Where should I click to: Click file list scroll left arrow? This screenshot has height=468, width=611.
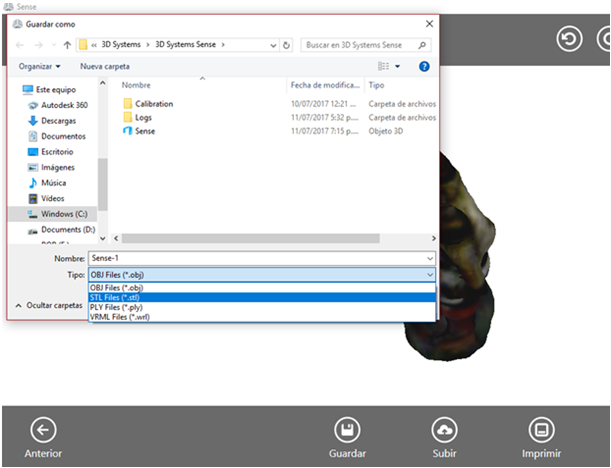(116, 238)
